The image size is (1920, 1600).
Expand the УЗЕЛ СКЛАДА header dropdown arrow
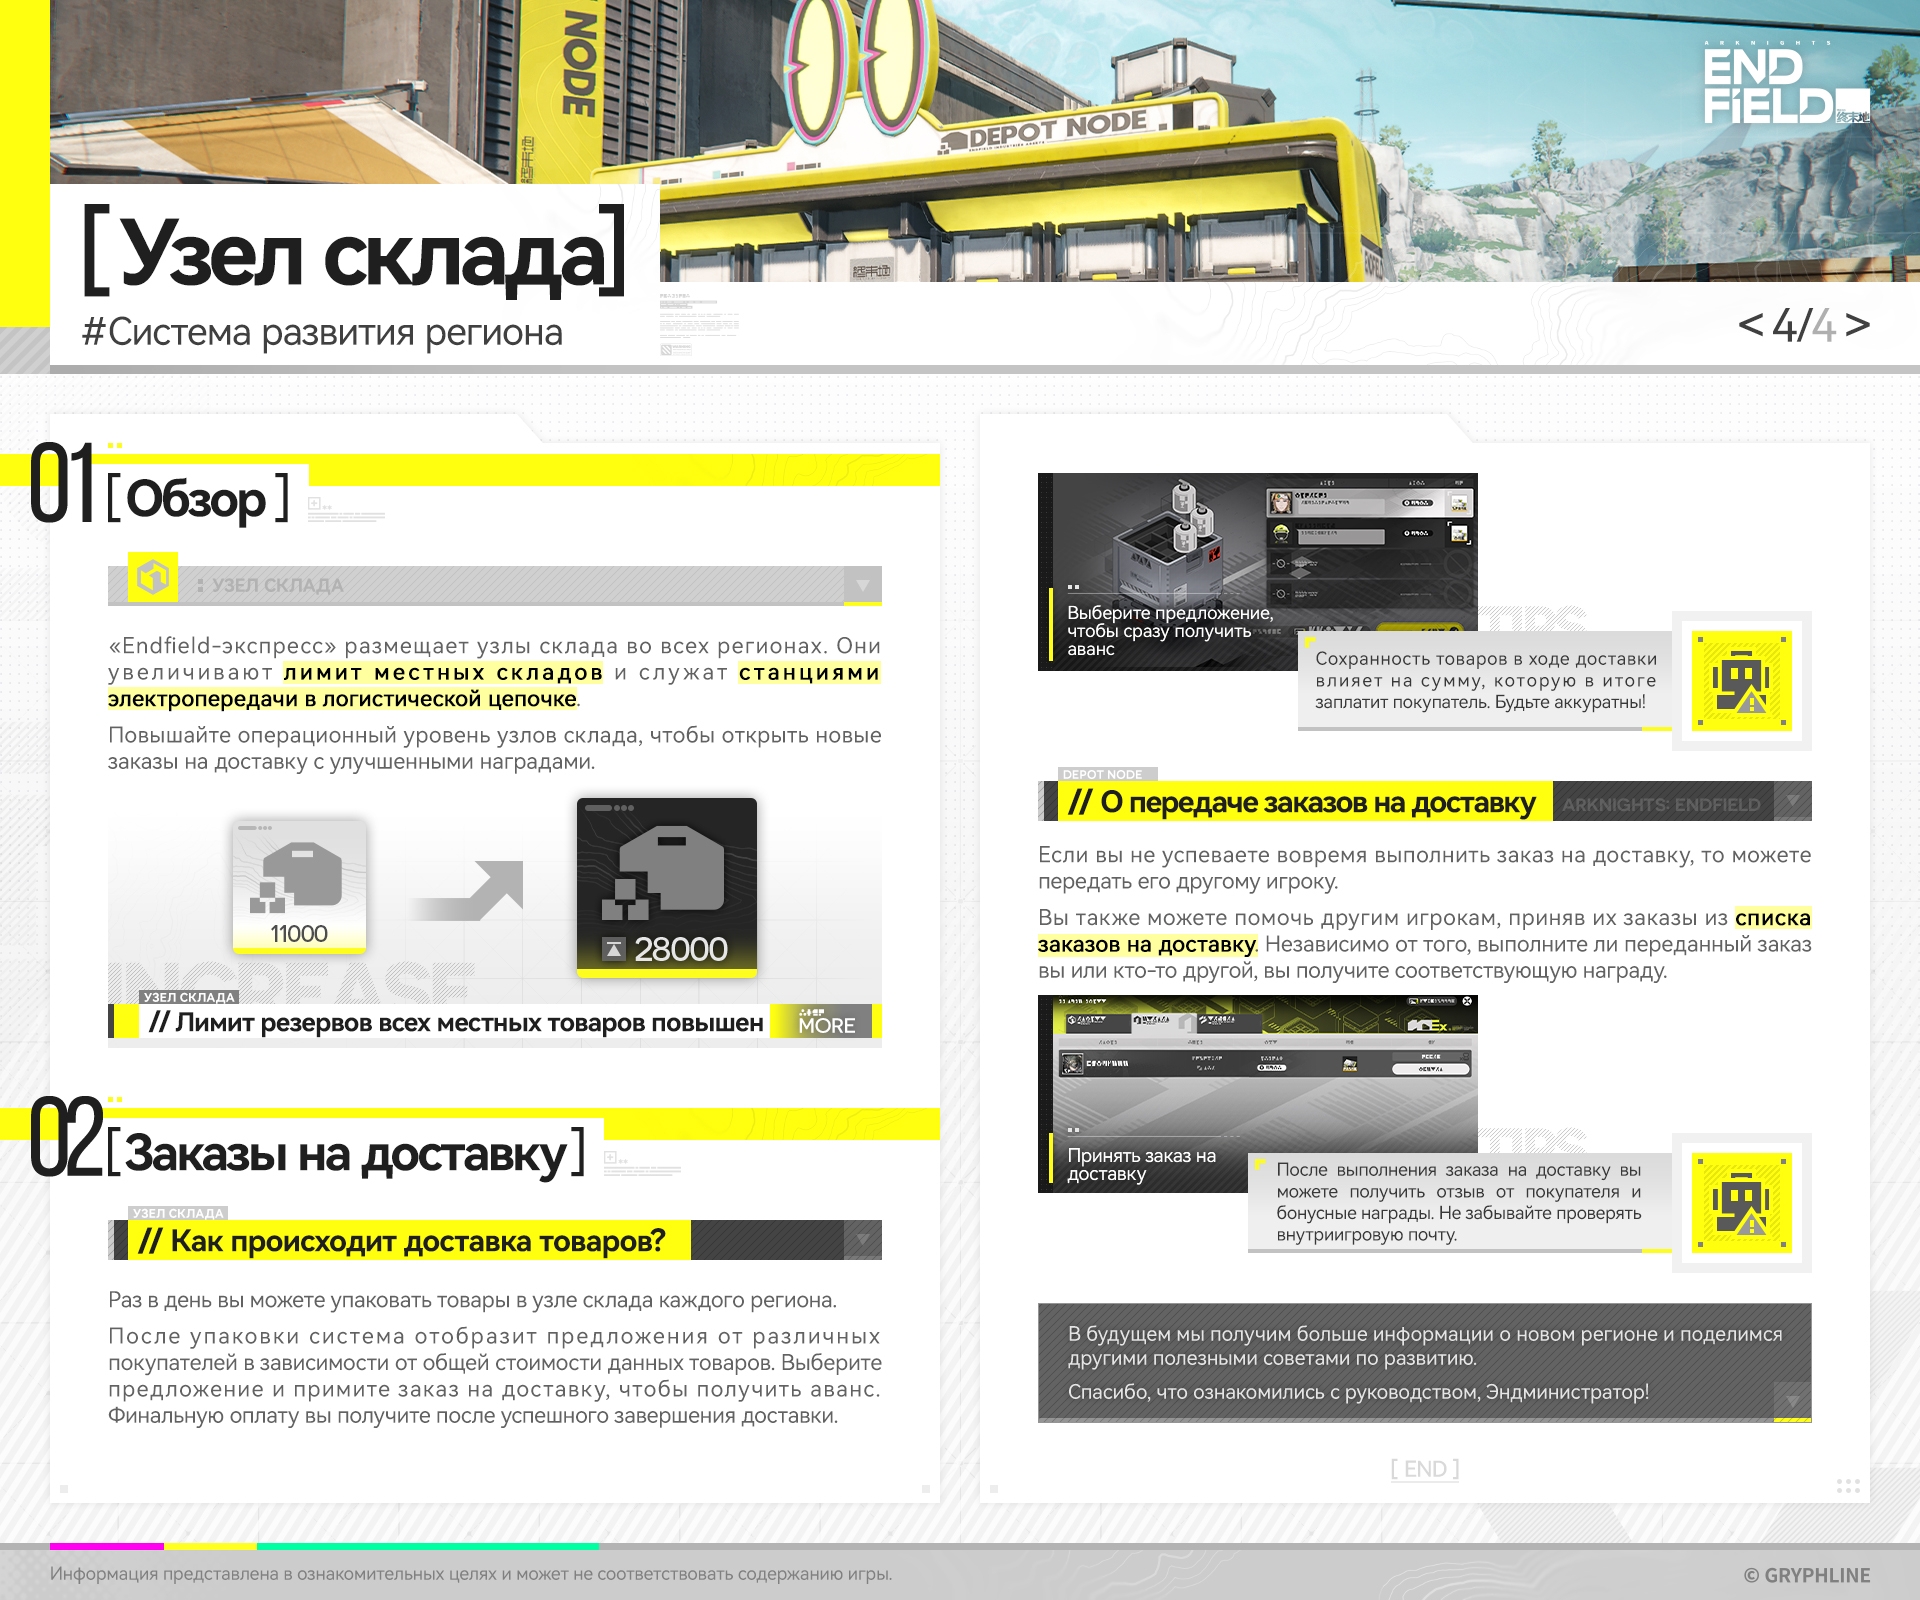pyautogui.click(x=862, y=584)
